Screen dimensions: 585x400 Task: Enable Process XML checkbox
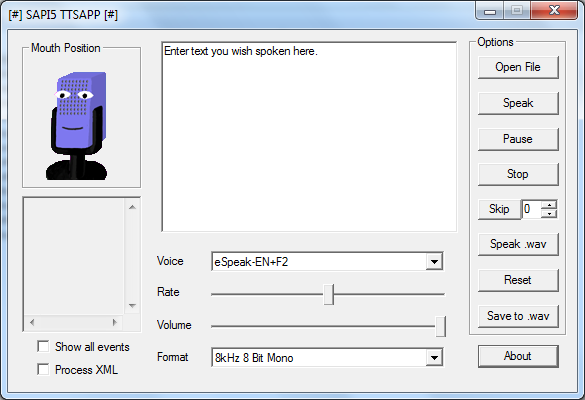click(43, 369)
